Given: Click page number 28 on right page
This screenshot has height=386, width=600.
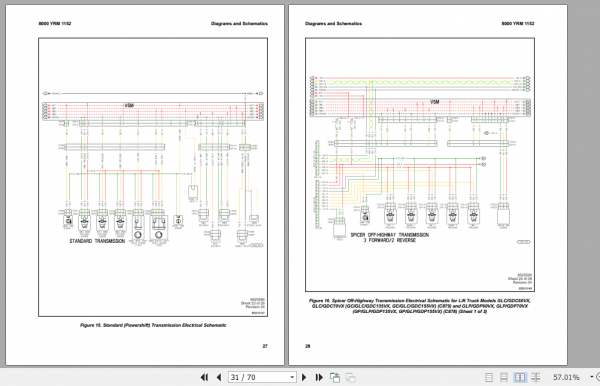Looking at the screenshot, I should 308,346.
